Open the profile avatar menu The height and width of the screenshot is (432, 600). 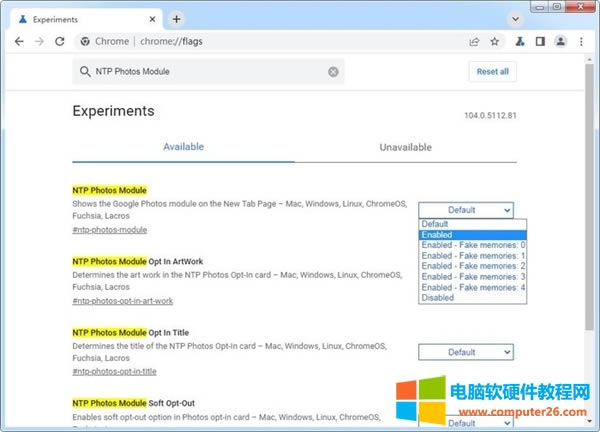tap(560, 41)
